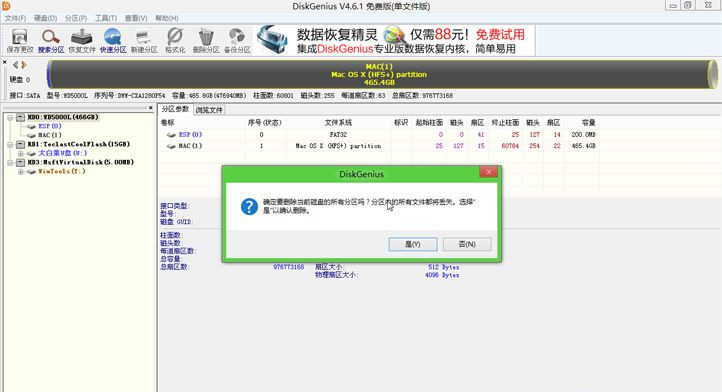Click the 保存更改 save changes toolbar icon

pos(20,41)
